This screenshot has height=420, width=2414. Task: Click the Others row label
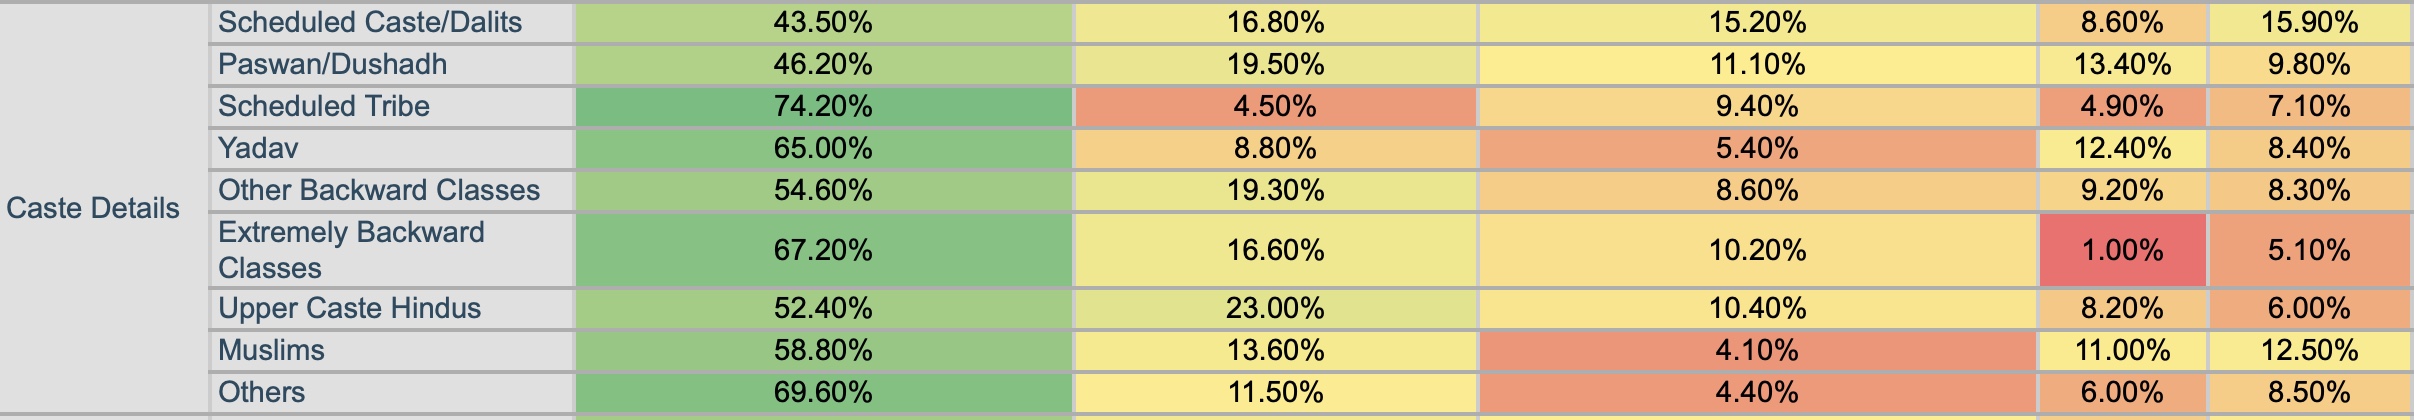tap(262, 392)
